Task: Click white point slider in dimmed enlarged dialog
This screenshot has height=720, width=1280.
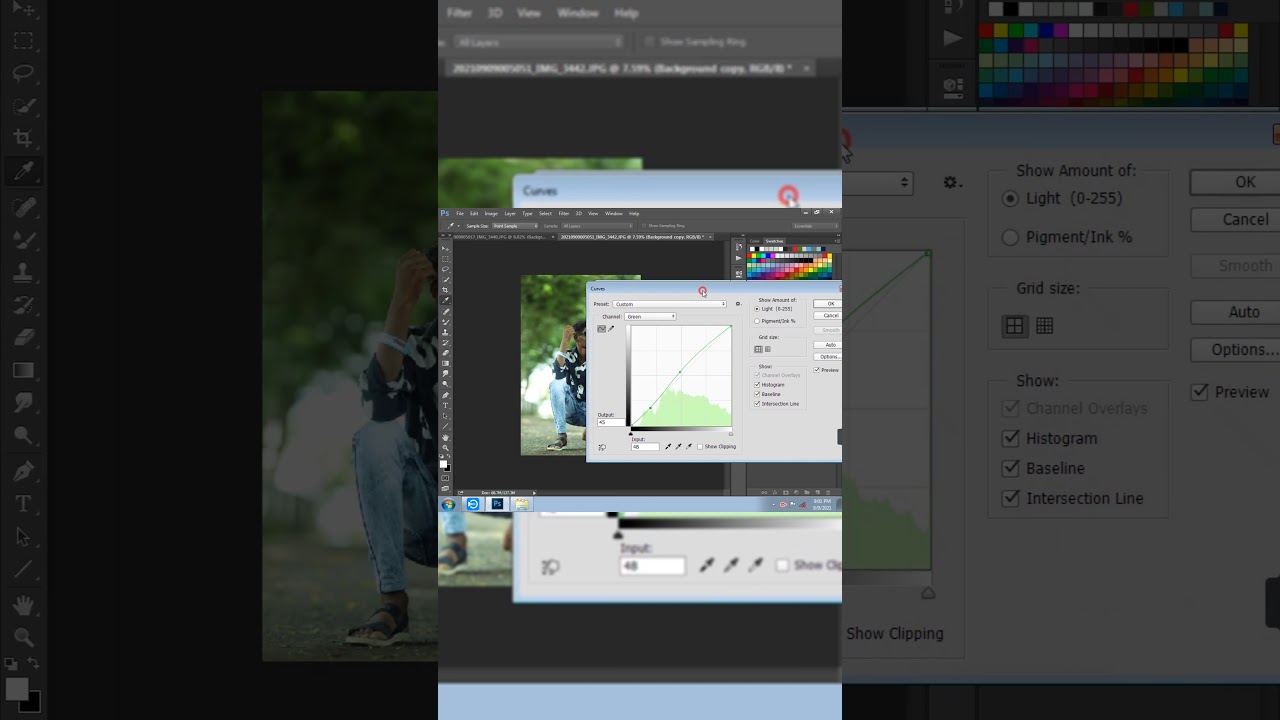Action: [x=927, y=593]
